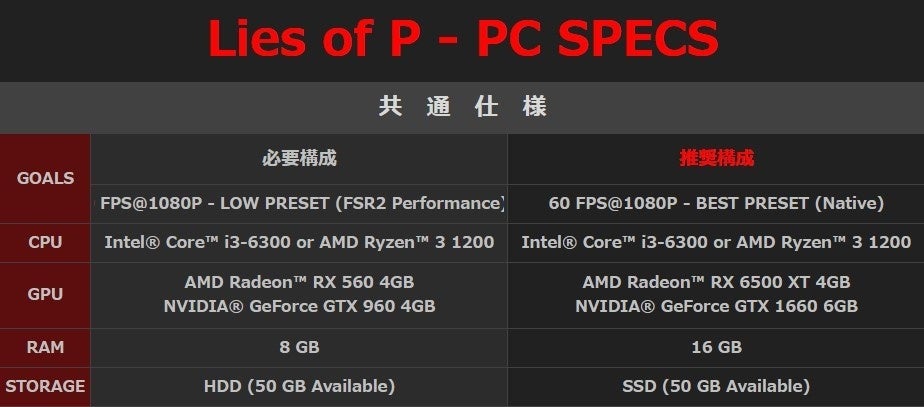Click AMD Radeon RX 560 4GB text
Image resolution: width=924 pixels, height=407 pixels.
299,282
